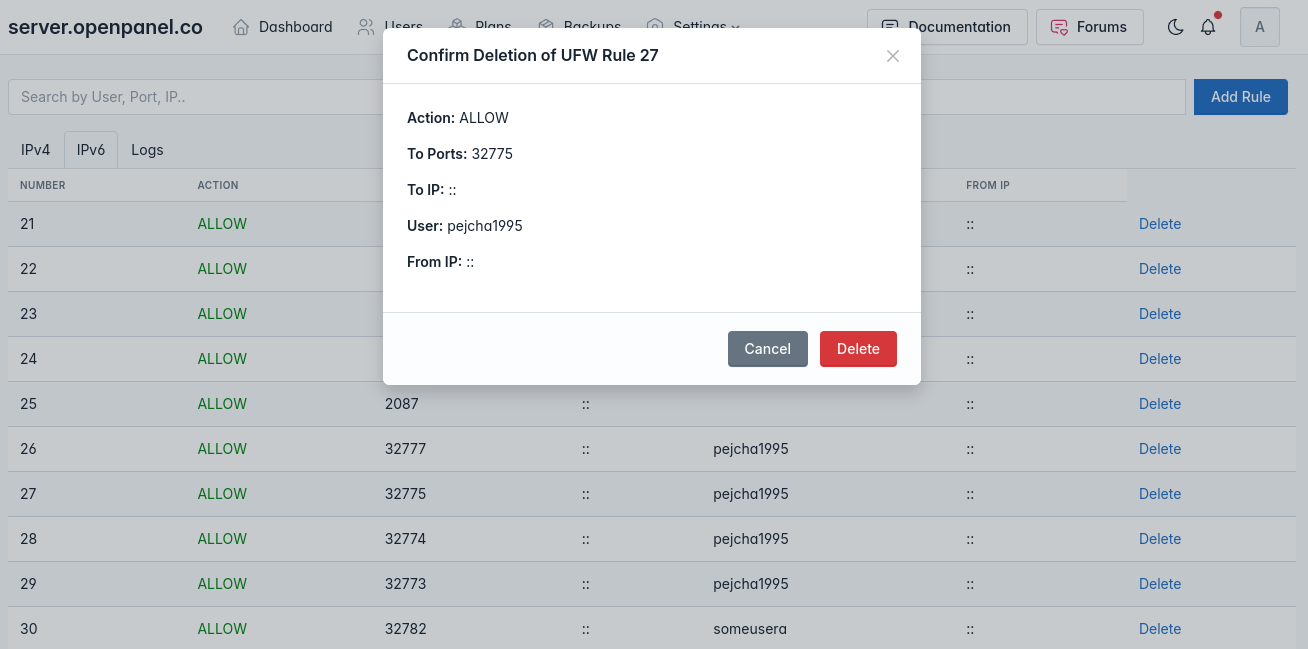Click the Add Rule button

(x=1240, y=97)
